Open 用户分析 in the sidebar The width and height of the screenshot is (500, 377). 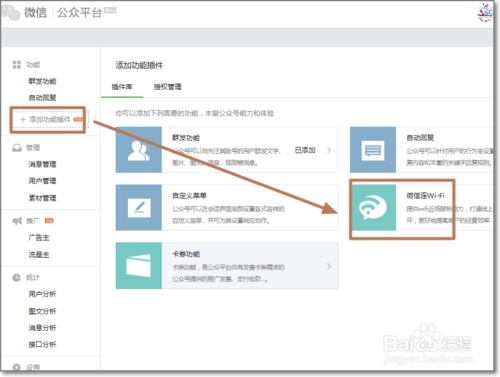pyautogui.click(x=42, y=294)
